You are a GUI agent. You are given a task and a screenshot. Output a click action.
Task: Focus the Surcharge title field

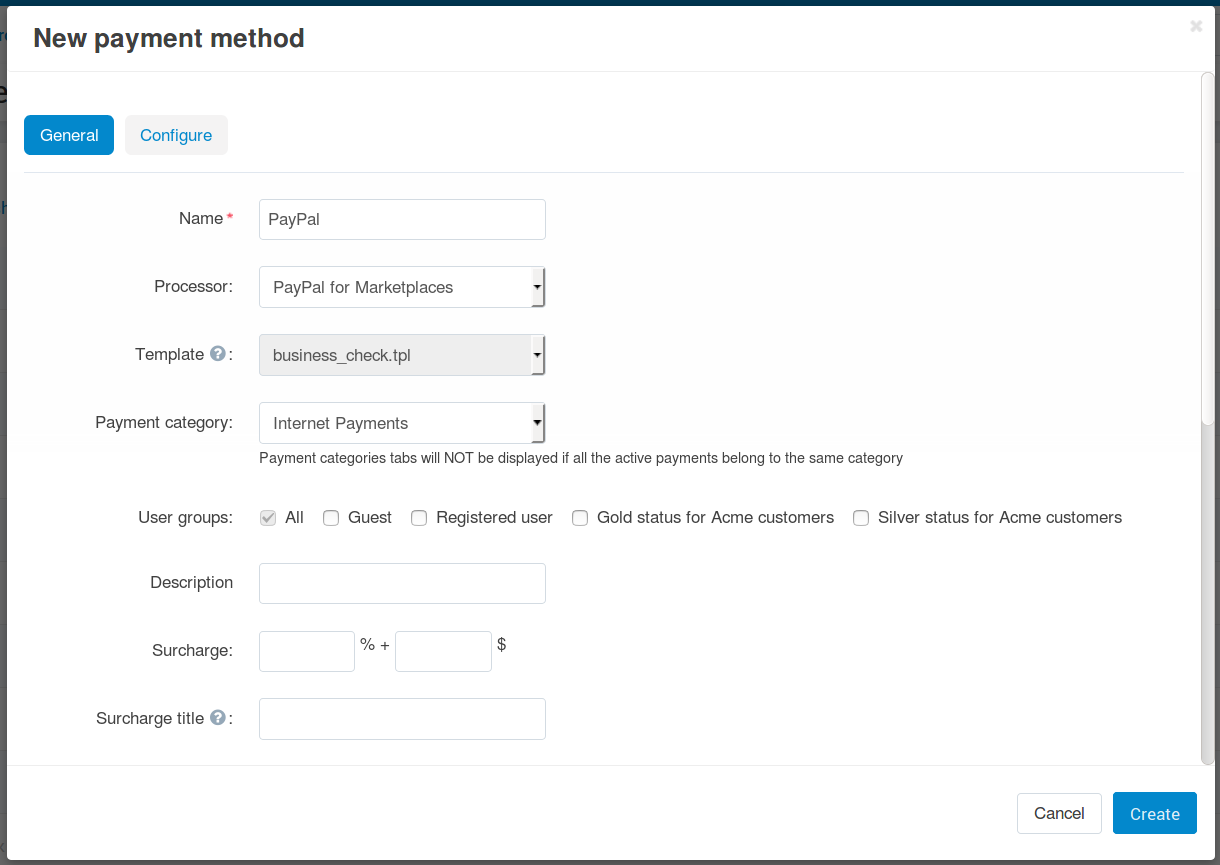click(402, 719)
